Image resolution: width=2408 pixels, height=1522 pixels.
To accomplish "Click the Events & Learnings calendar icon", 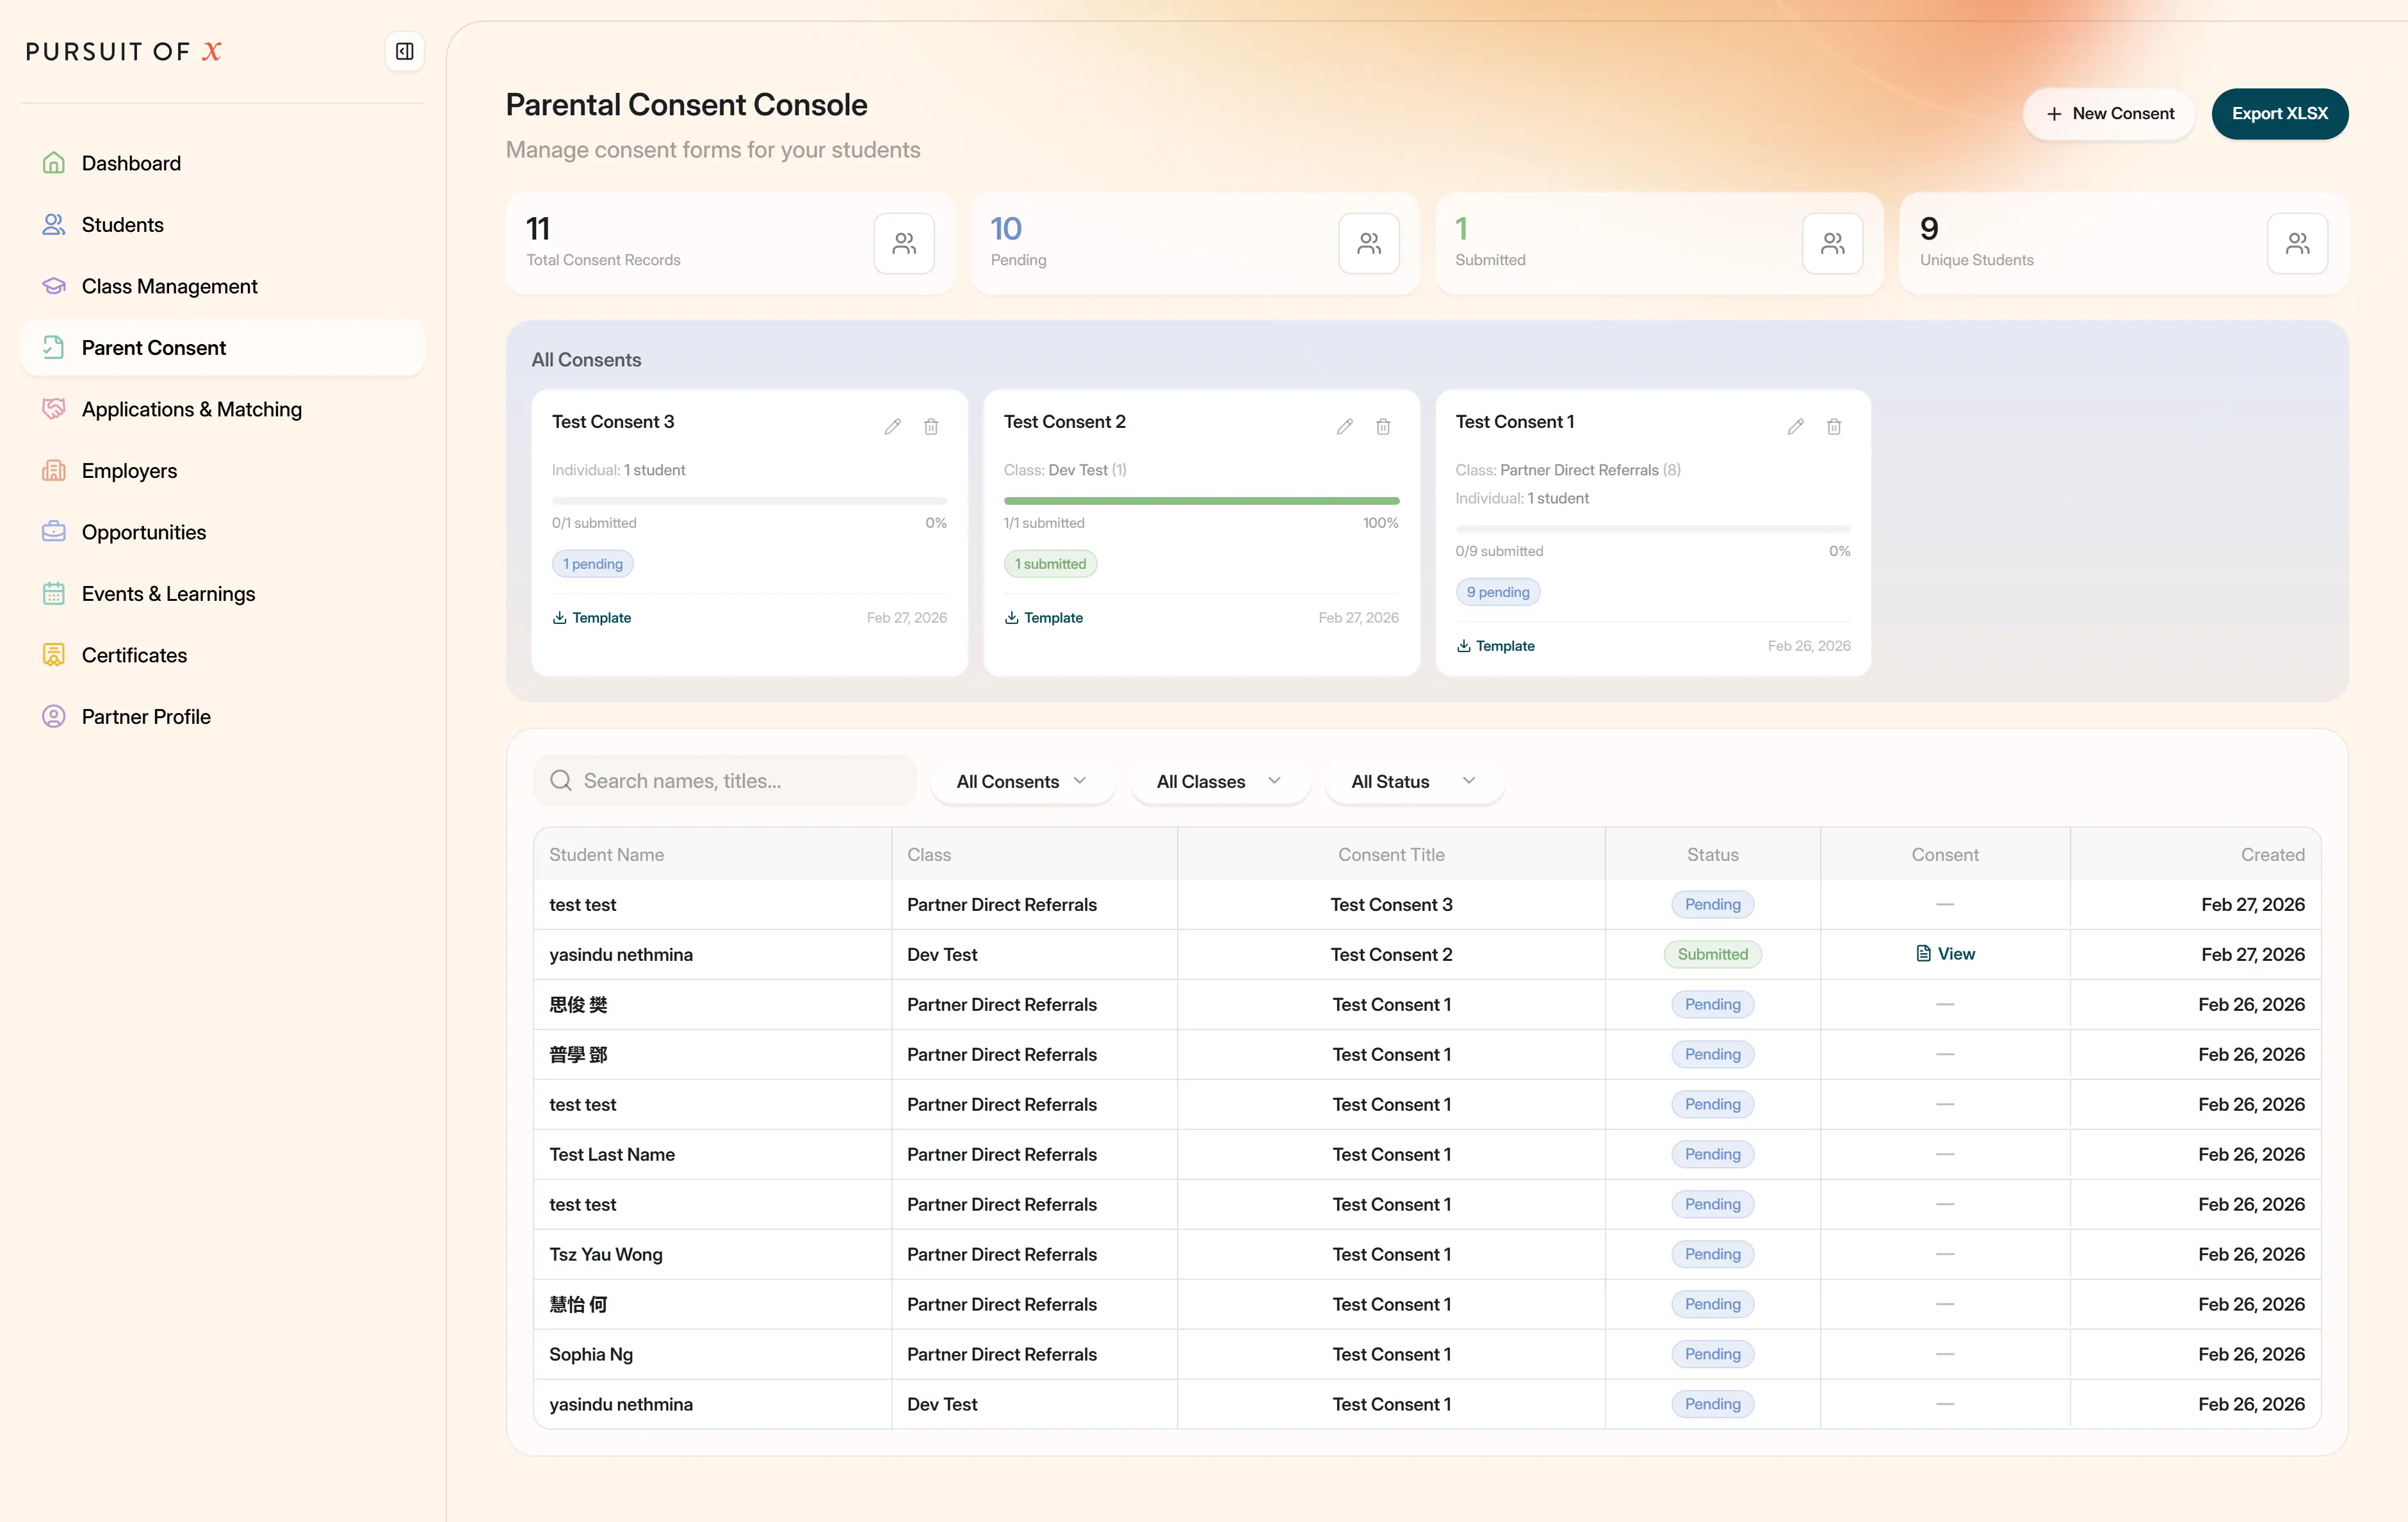I will (x=54, y=593).
